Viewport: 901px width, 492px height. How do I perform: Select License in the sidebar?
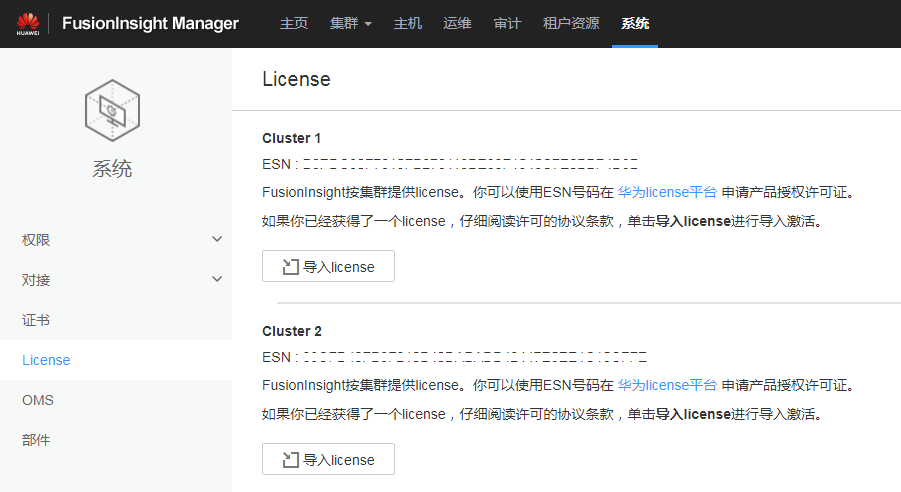click(x=47, y=360)
